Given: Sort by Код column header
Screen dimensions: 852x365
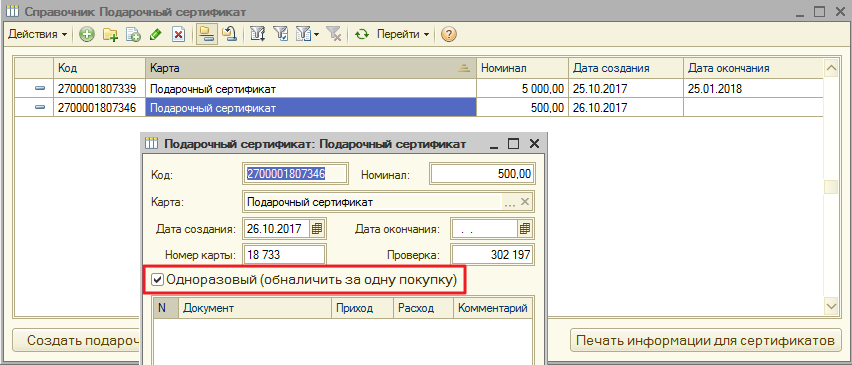Looking at the screenshot, I should pyautogui.click(x=99, y=68).
